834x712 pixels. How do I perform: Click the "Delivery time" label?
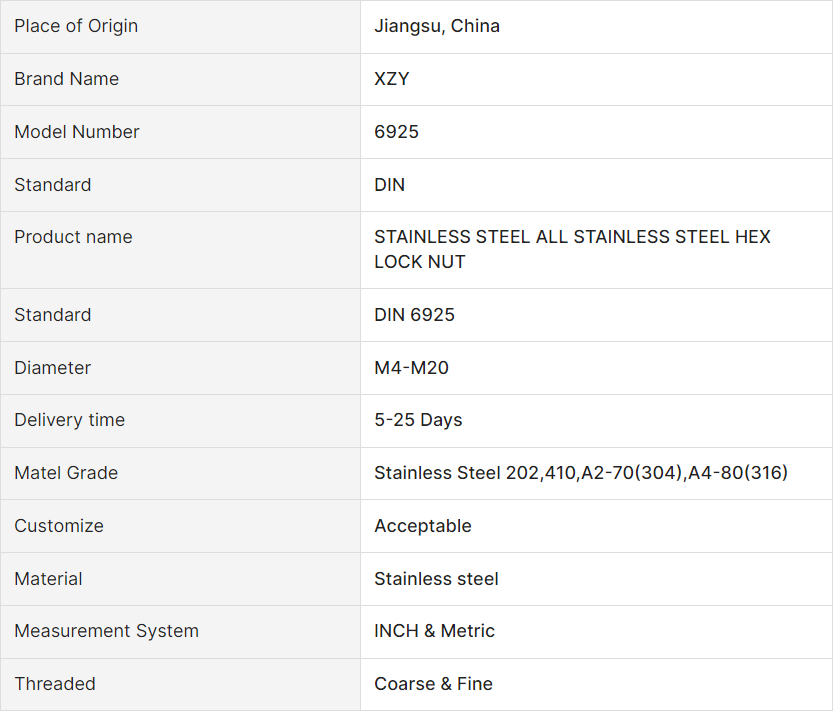[69, 420]
